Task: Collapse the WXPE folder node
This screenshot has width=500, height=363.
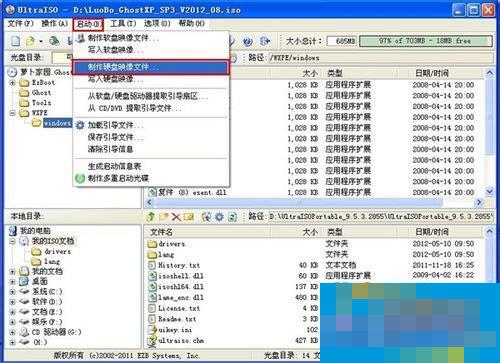Action: tap(13, 113)
